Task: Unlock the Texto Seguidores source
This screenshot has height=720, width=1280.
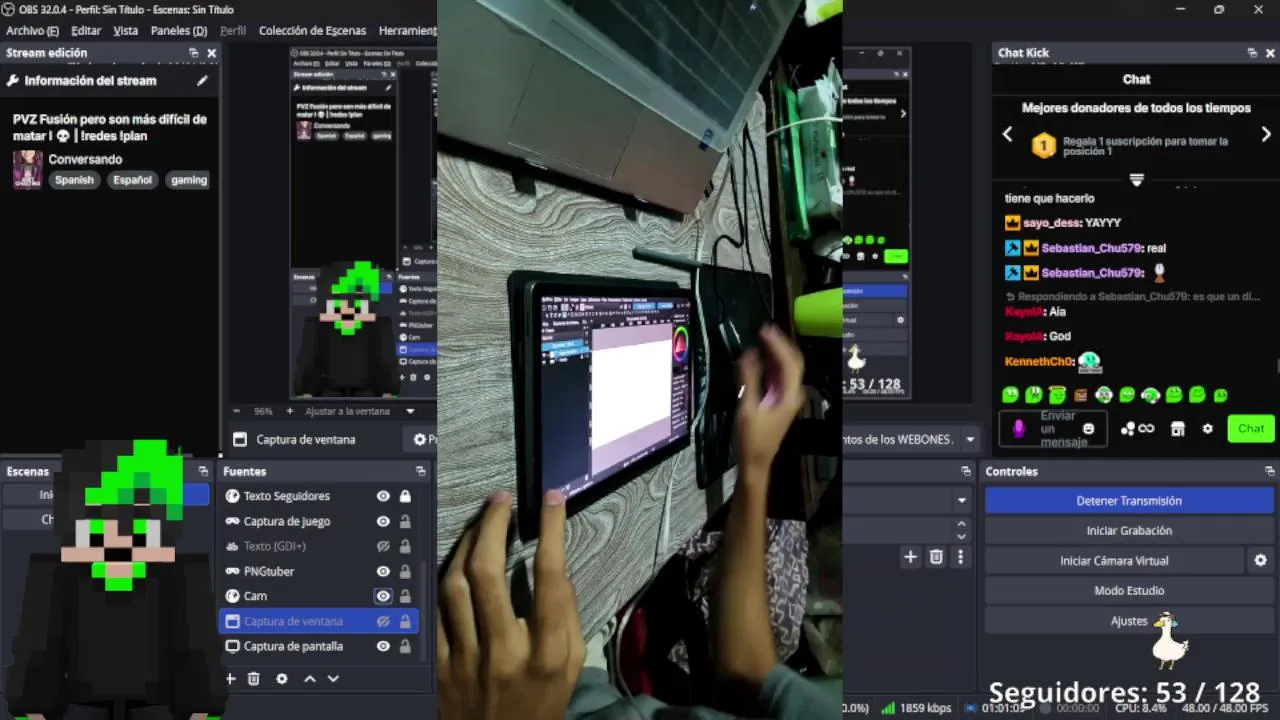Action: (x=405, y=496)
